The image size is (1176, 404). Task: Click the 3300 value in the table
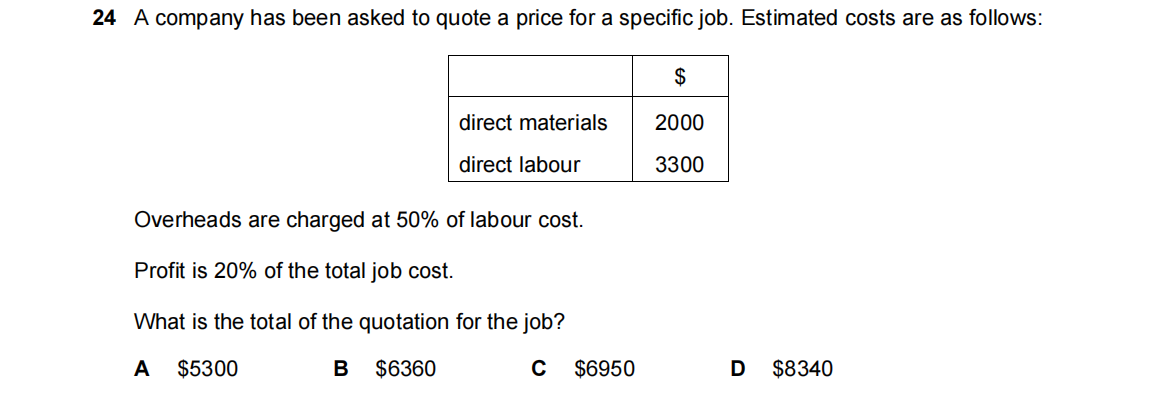[679, 165]
